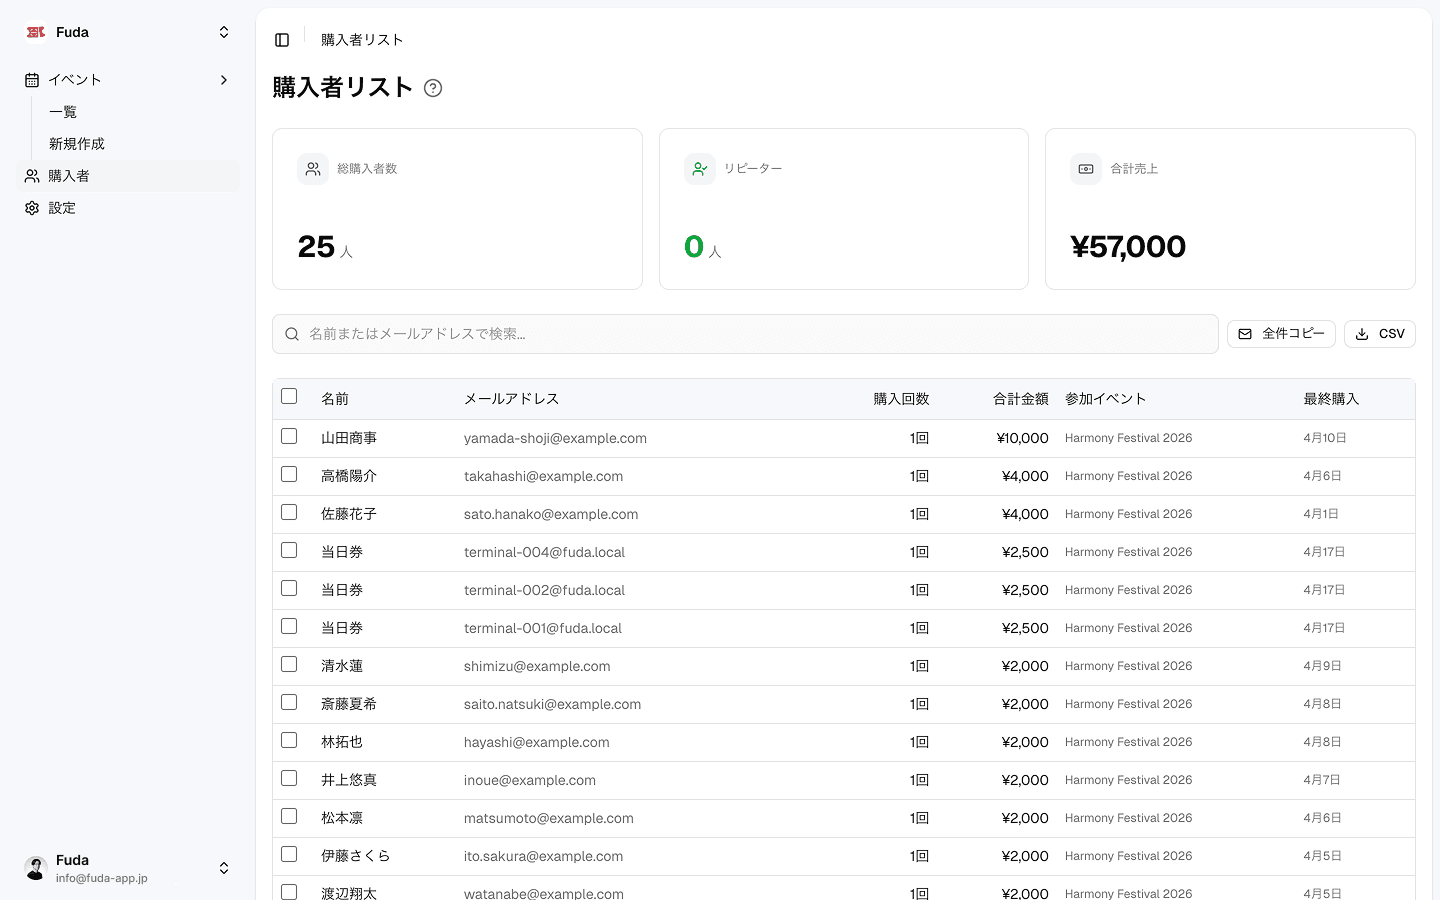Toggle the sidebar collapse icon near breadcrumb

(x=282, y=39)
